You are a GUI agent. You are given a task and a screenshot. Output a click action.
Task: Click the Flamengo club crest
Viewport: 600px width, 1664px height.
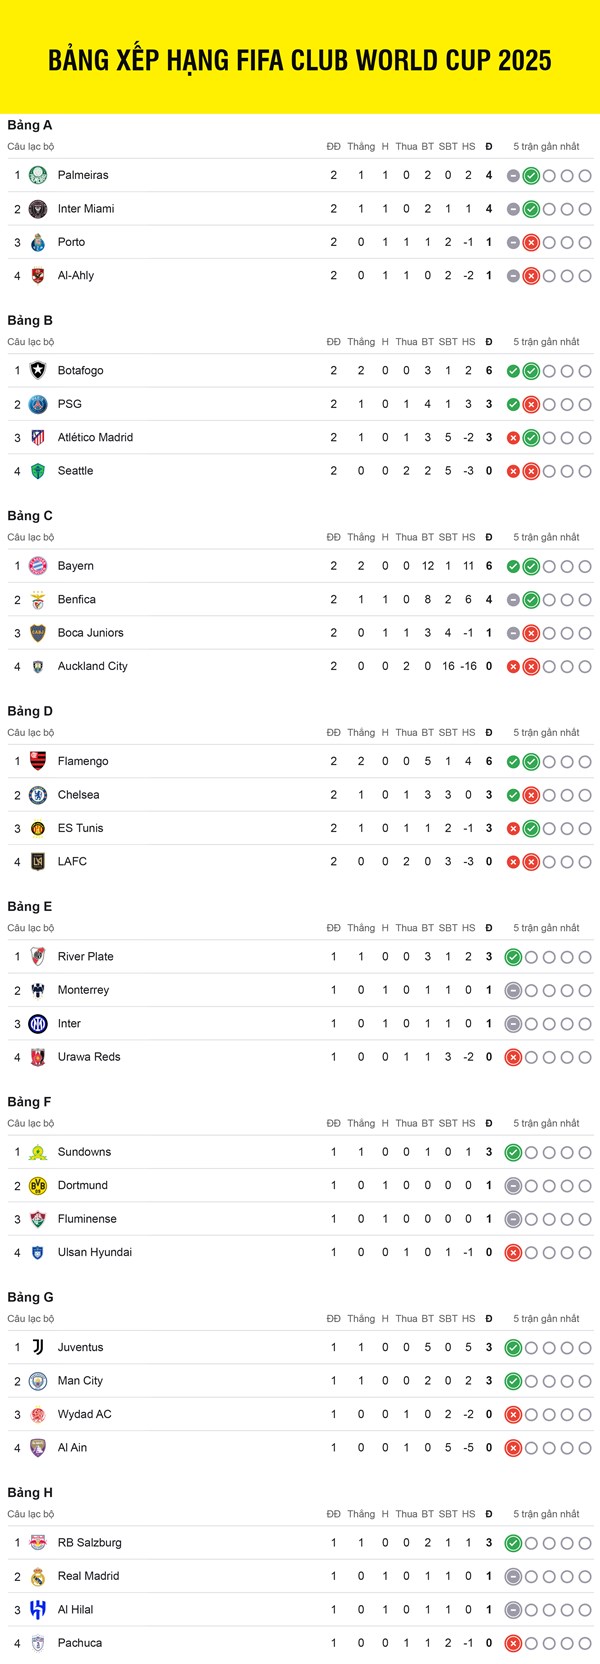coord(38,762)
